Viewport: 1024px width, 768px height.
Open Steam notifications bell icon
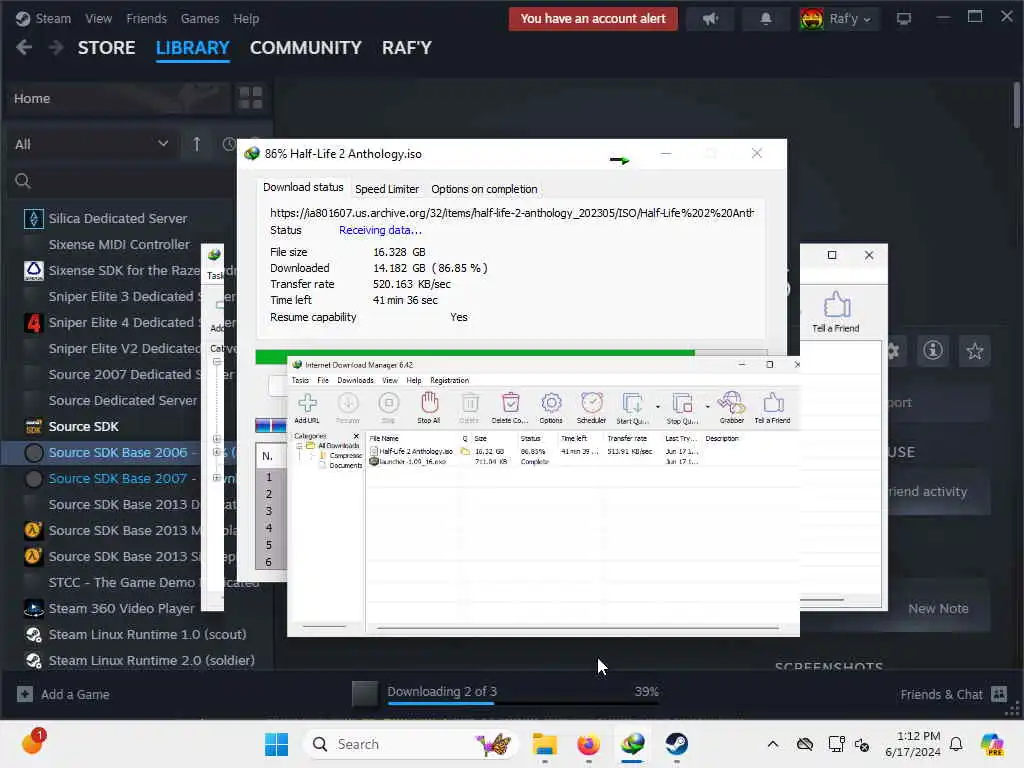pos(765,19)
